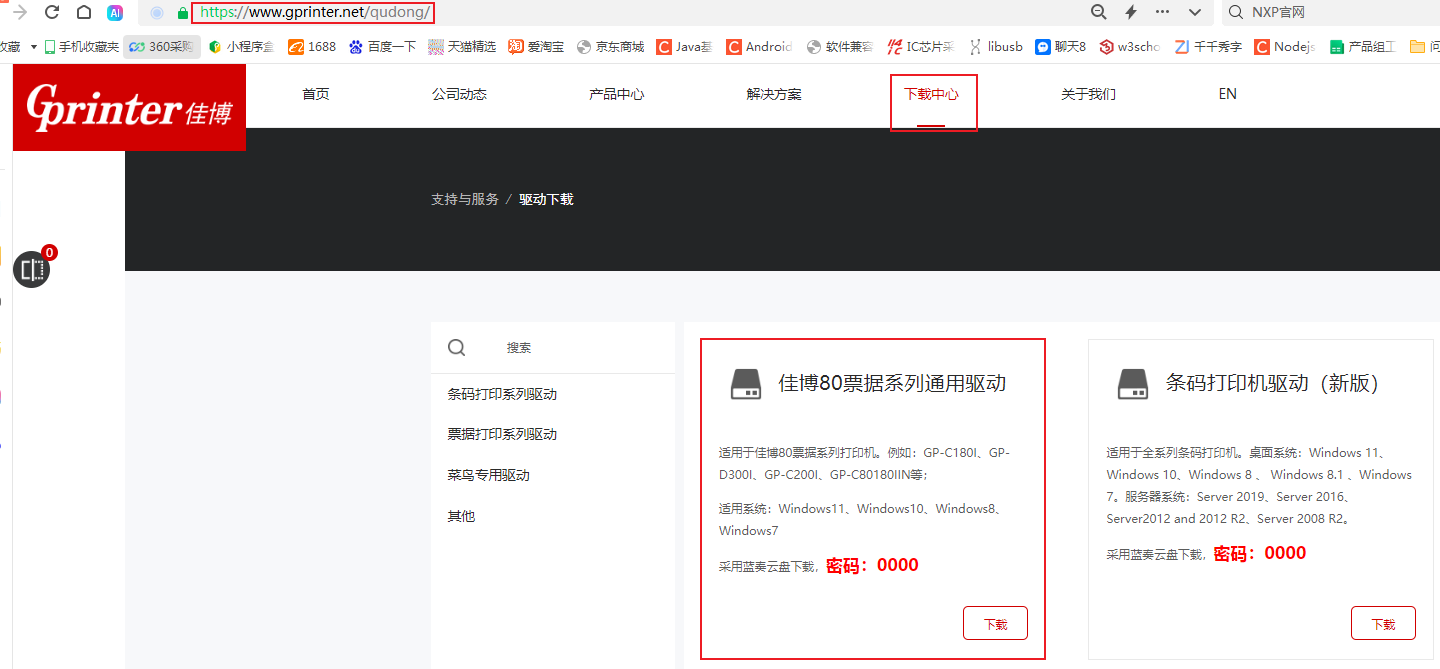Click the search magnifier icon in the sidebar
The width and height of the screenshot is (1440, 669).
coord(457,347)
